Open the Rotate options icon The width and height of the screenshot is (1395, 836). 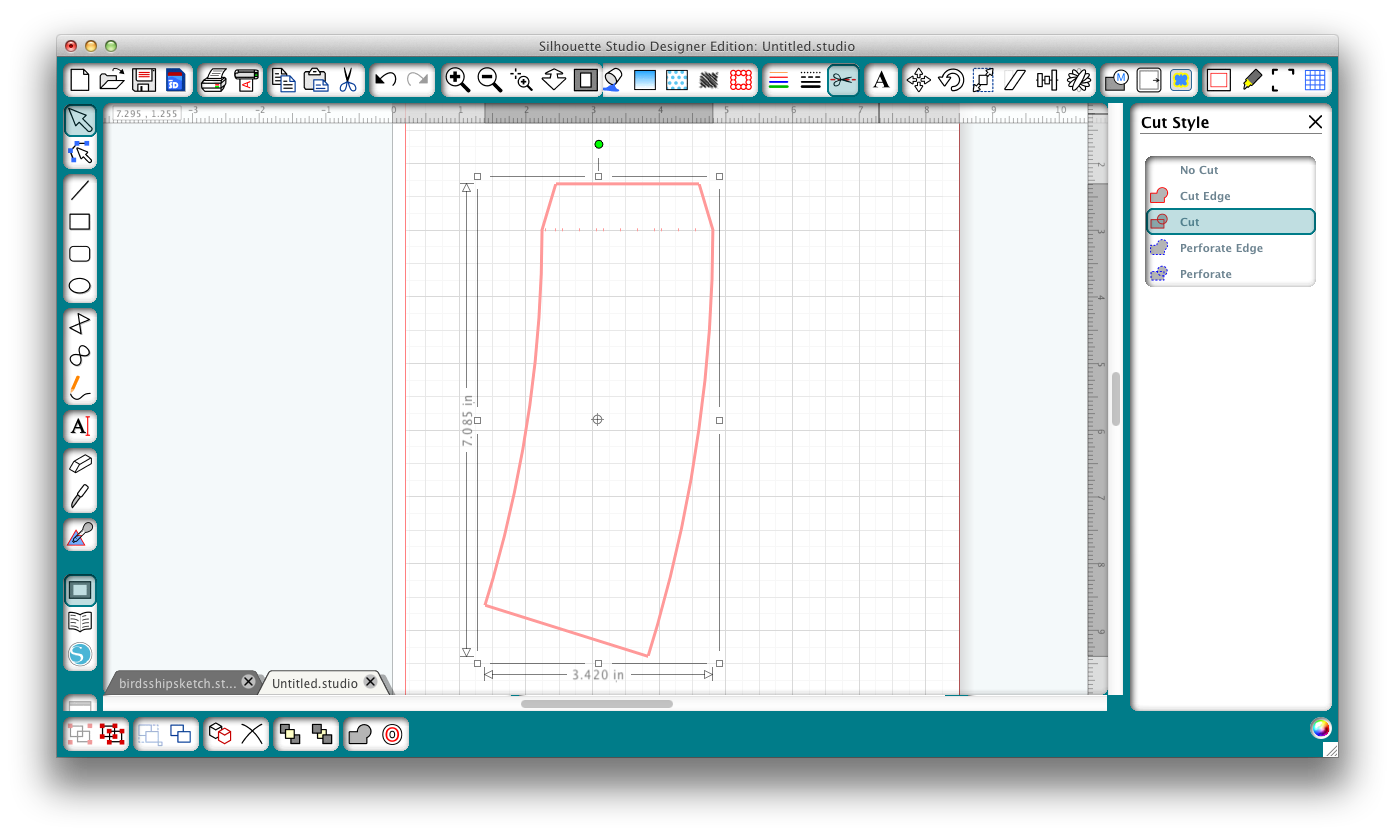[x=949, y=80]
